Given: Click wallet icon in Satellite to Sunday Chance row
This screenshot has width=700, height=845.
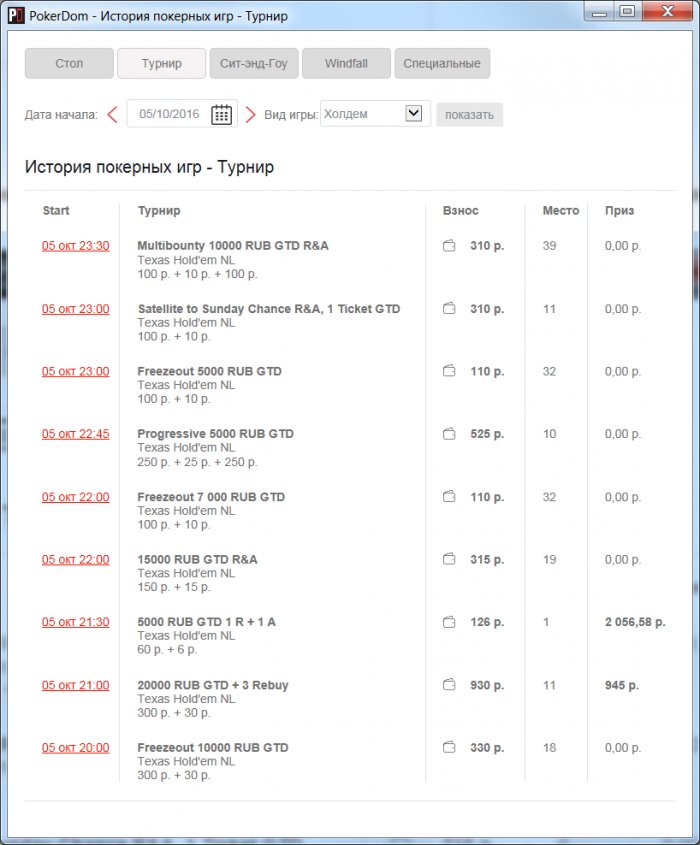Looking at the screenshot, I should 449,308.
